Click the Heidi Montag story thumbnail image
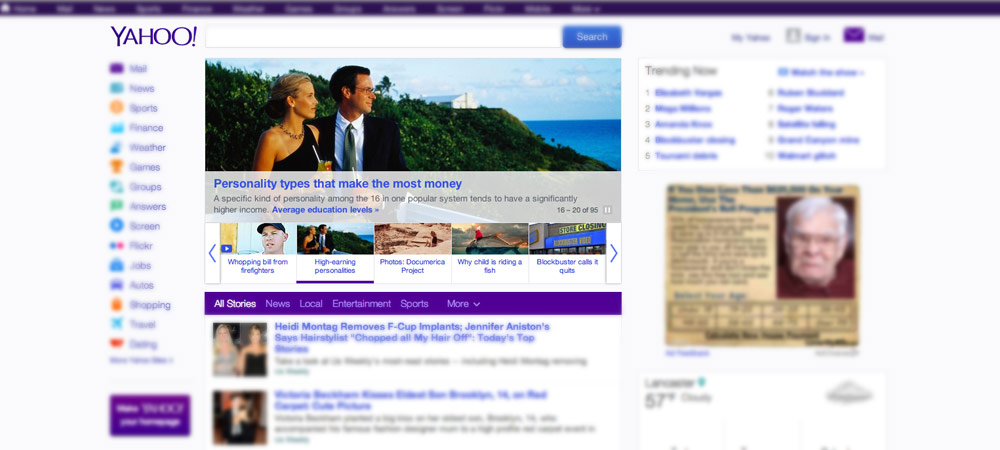Viewport: 1000px width, 450px height. point(240,349)
